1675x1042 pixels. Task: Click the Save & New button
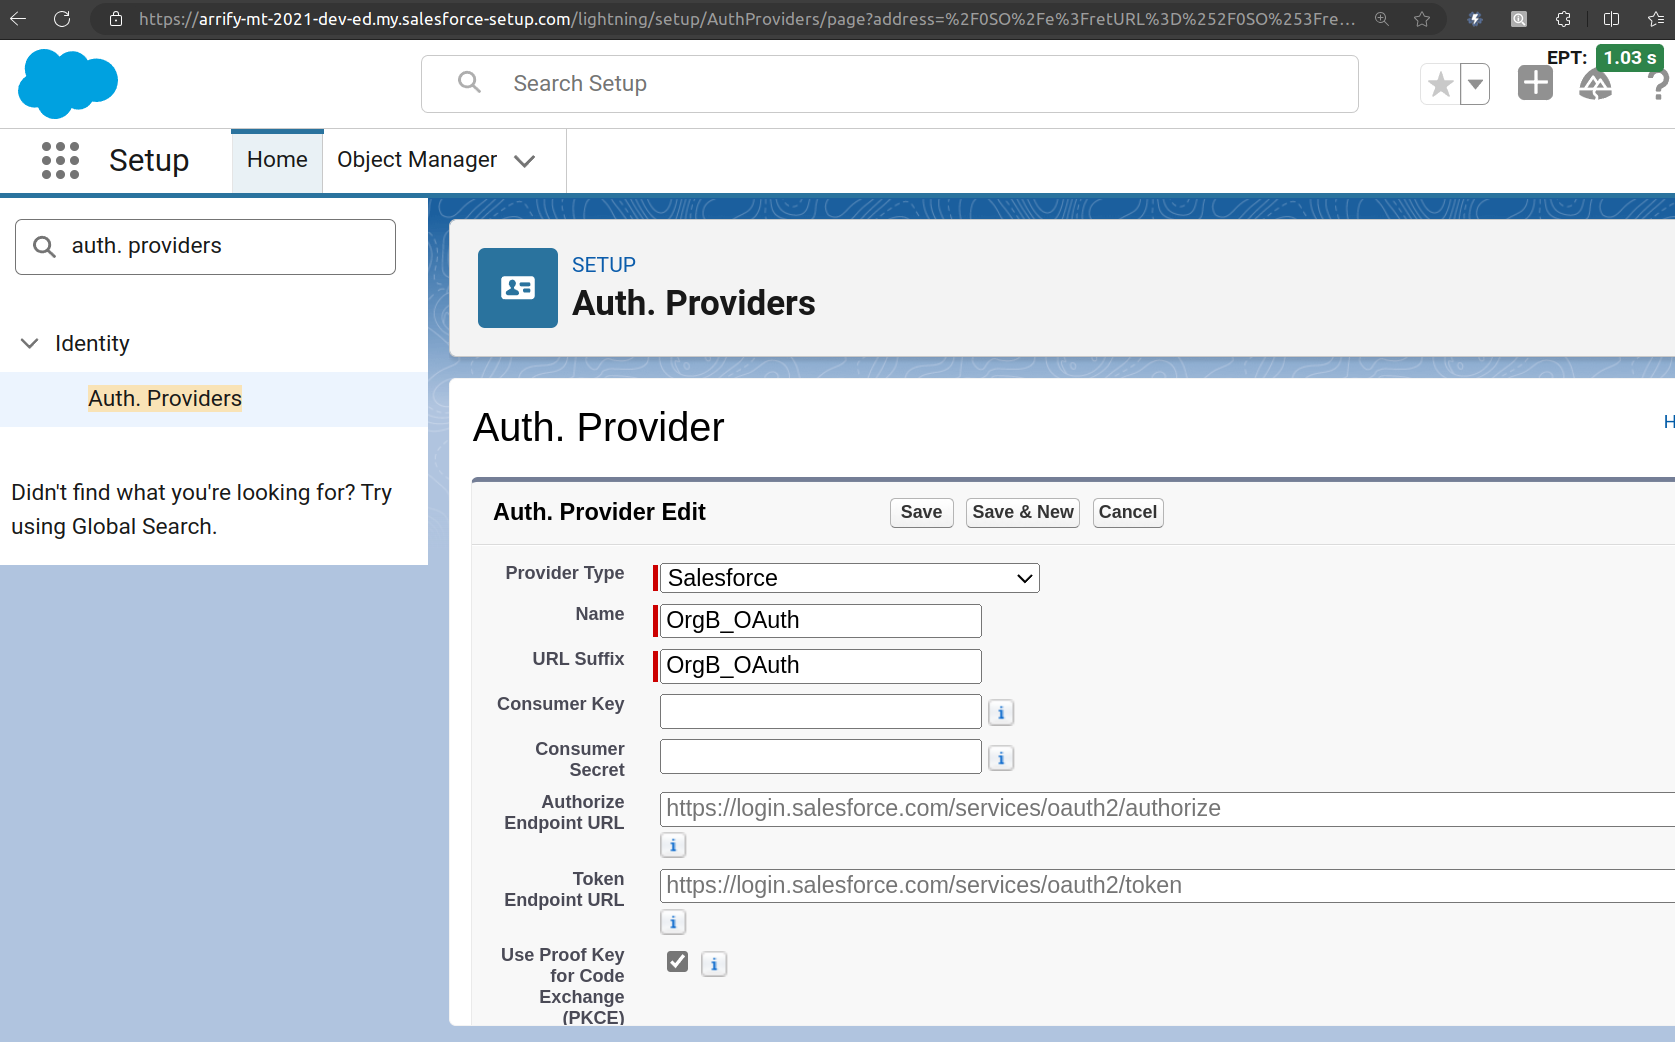[x=1022, y=512]
